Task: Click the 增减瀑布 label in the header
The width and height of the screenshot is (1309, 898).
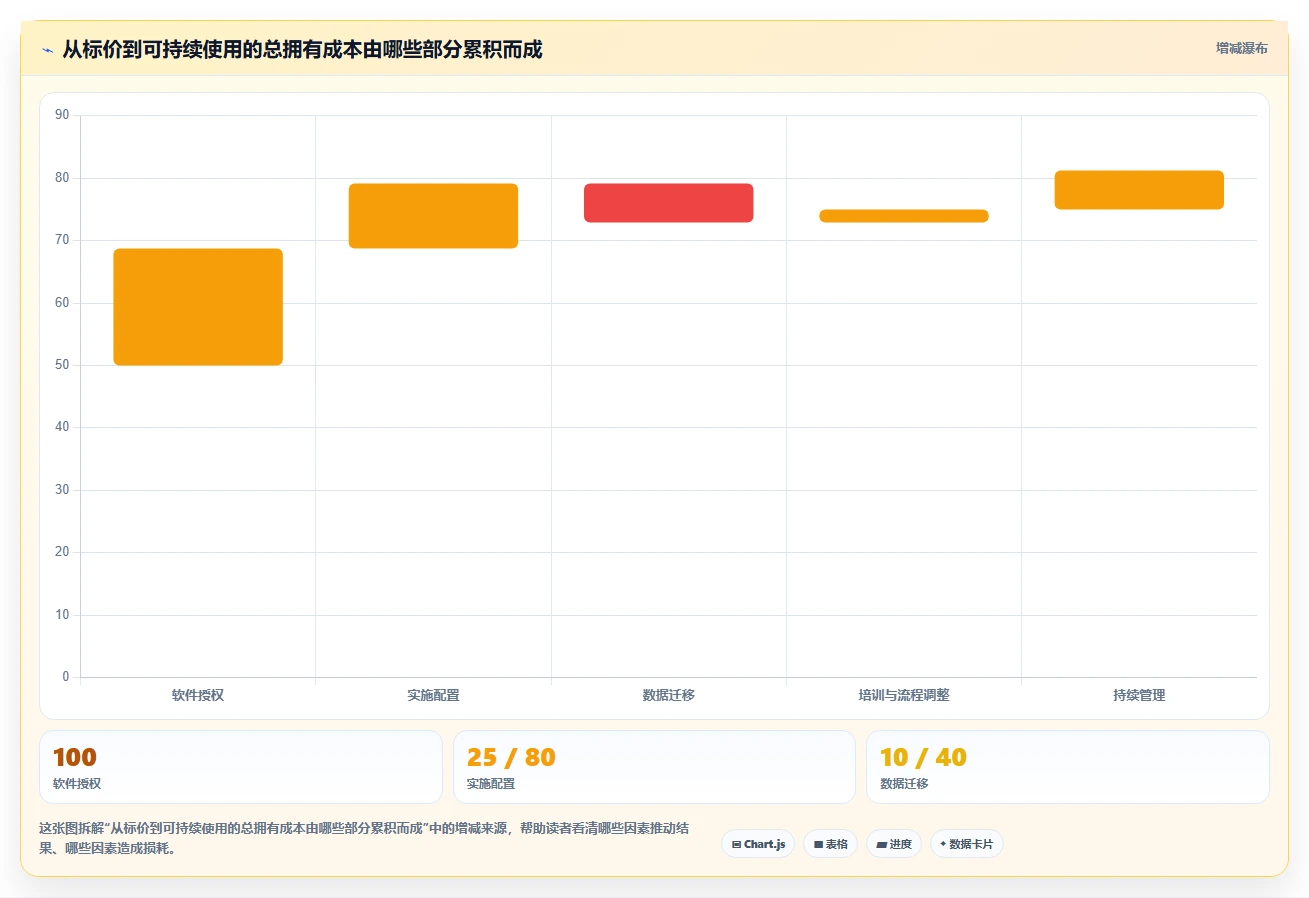Action: tap(1241, 48)
